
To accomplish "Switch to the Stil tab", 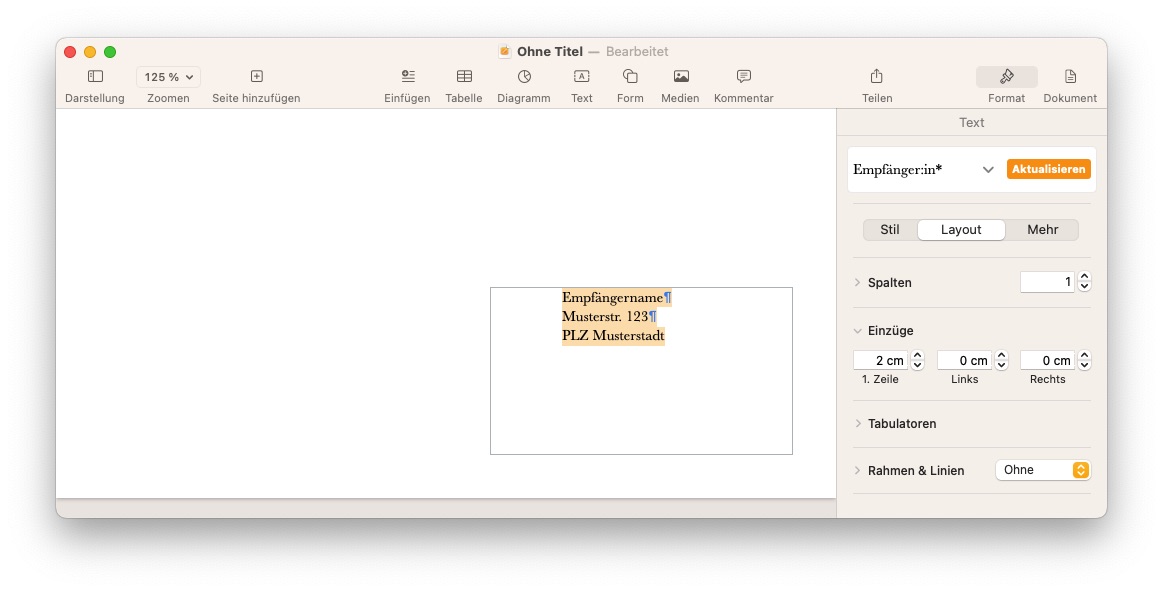I will [x=890, y=230].
